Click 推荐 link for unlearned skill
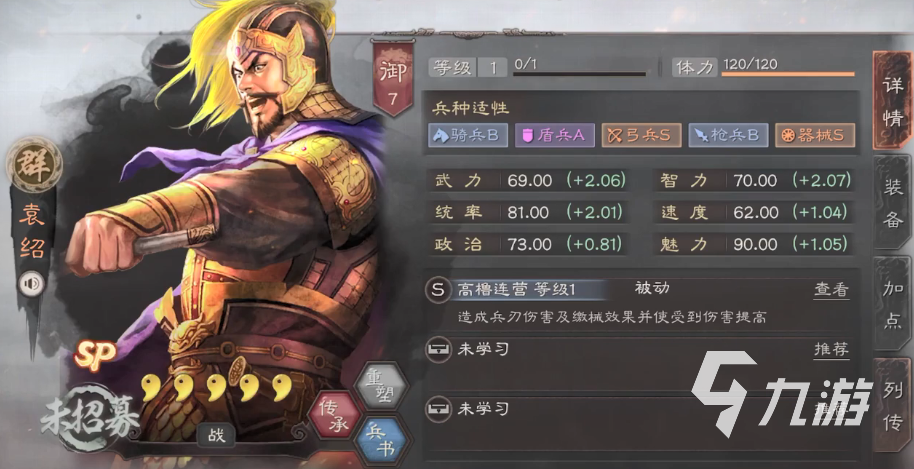914x469 pixels. [x=831, y=350]
